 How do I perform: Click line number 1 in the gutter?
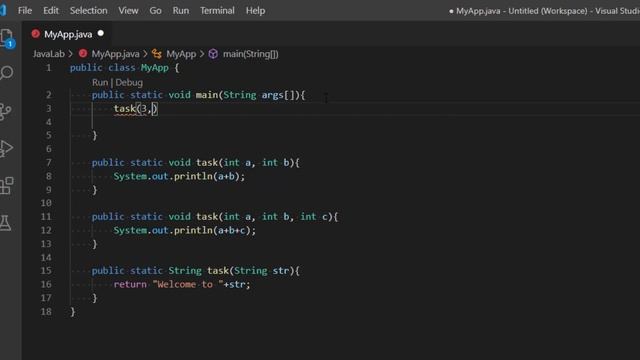point(49,68)
